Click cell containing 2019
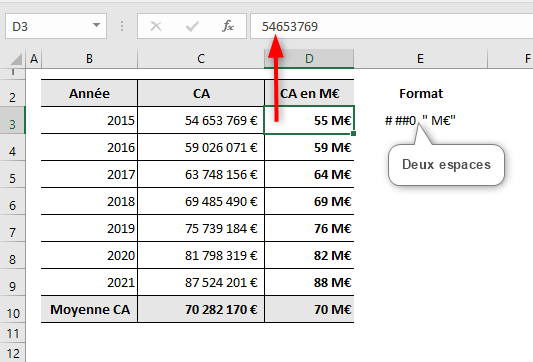This screenshot has width=533, height=362. (89, 228)
